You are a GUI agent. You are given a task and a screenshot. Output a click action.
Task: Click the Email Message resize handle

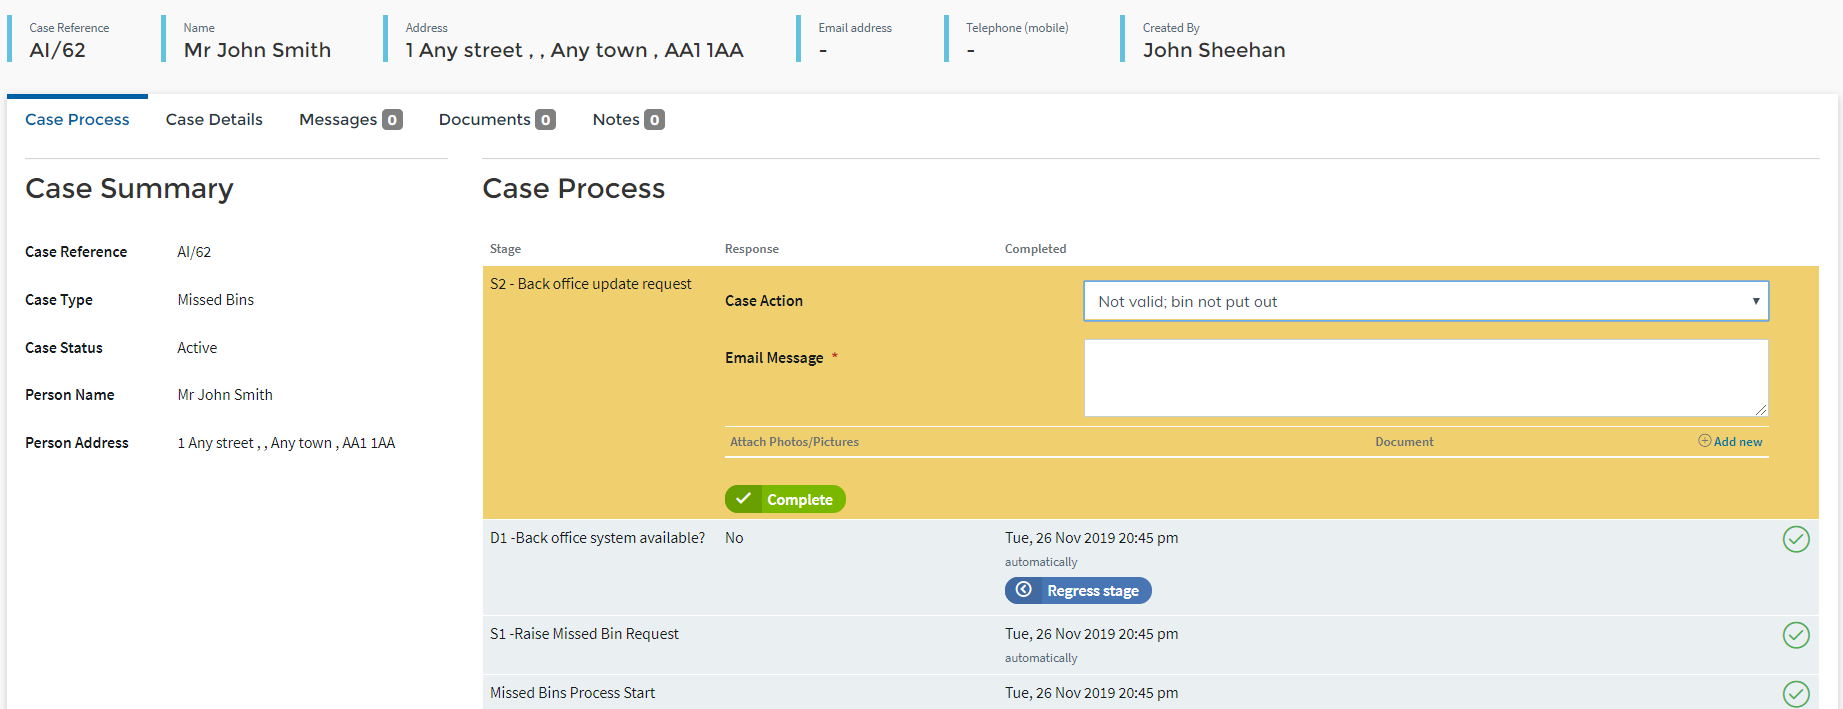pos(1761,410)
